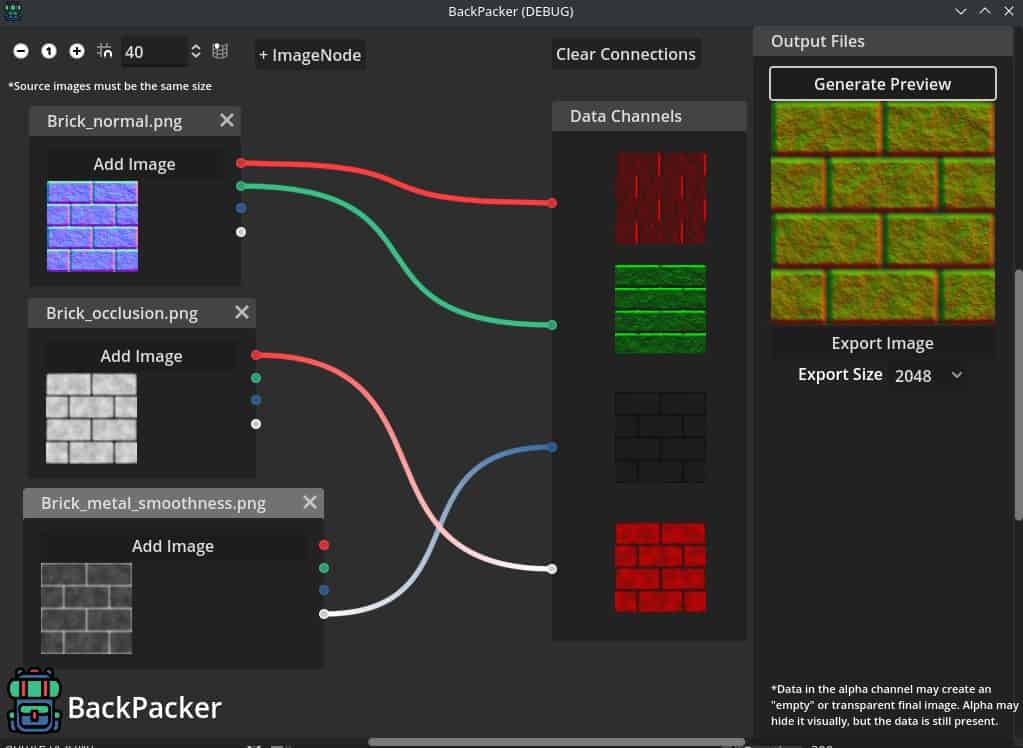
Task: Click the generated brick preview image
Action: pos(883,213)
